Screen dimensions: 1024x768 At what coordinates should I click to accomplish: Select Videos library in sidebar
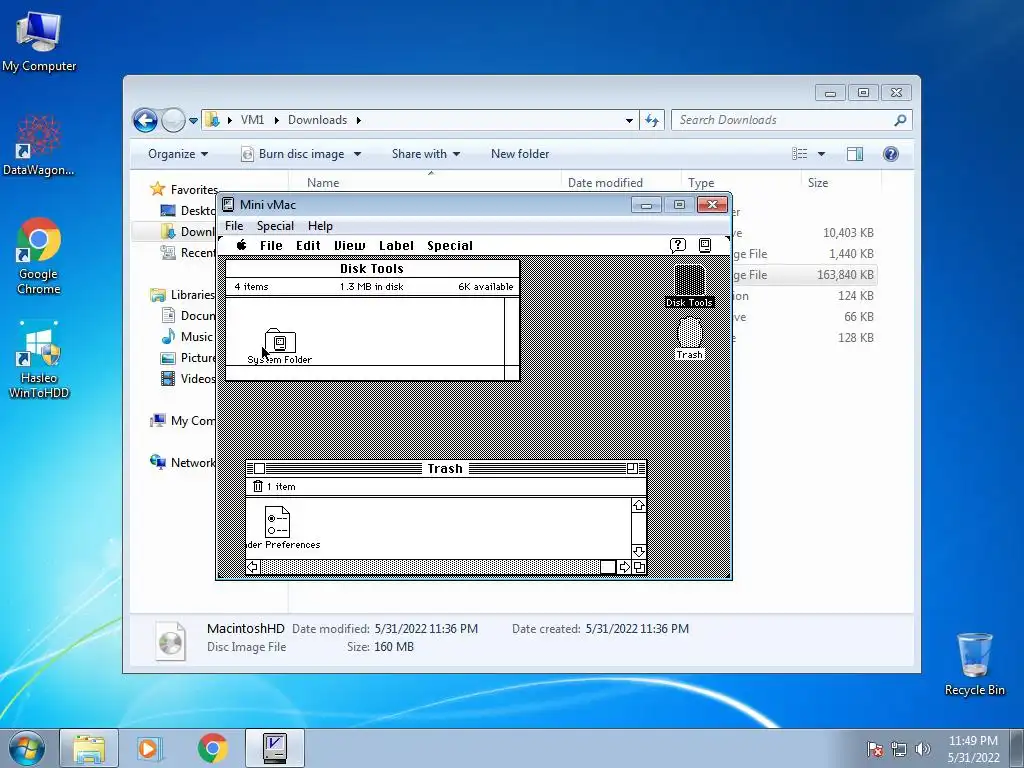pyautogui.click(x=198, y=379)
